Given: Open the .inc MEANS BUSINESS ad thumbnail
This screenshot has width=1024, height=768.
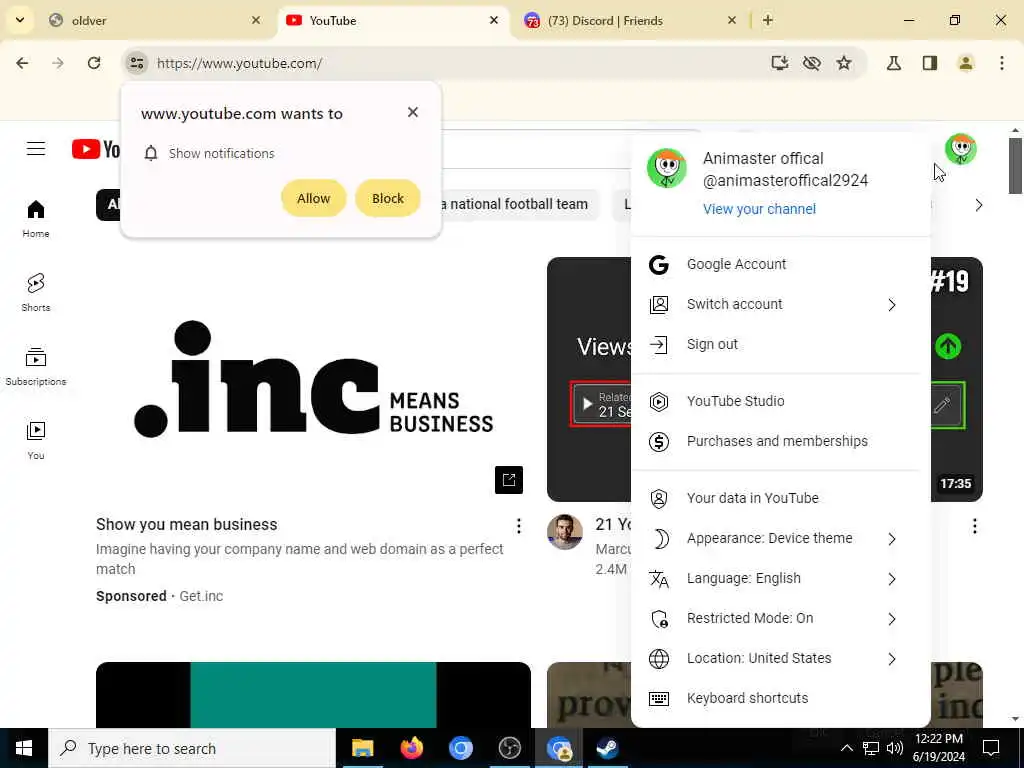Looking at the screenshot, I should 313,379.
